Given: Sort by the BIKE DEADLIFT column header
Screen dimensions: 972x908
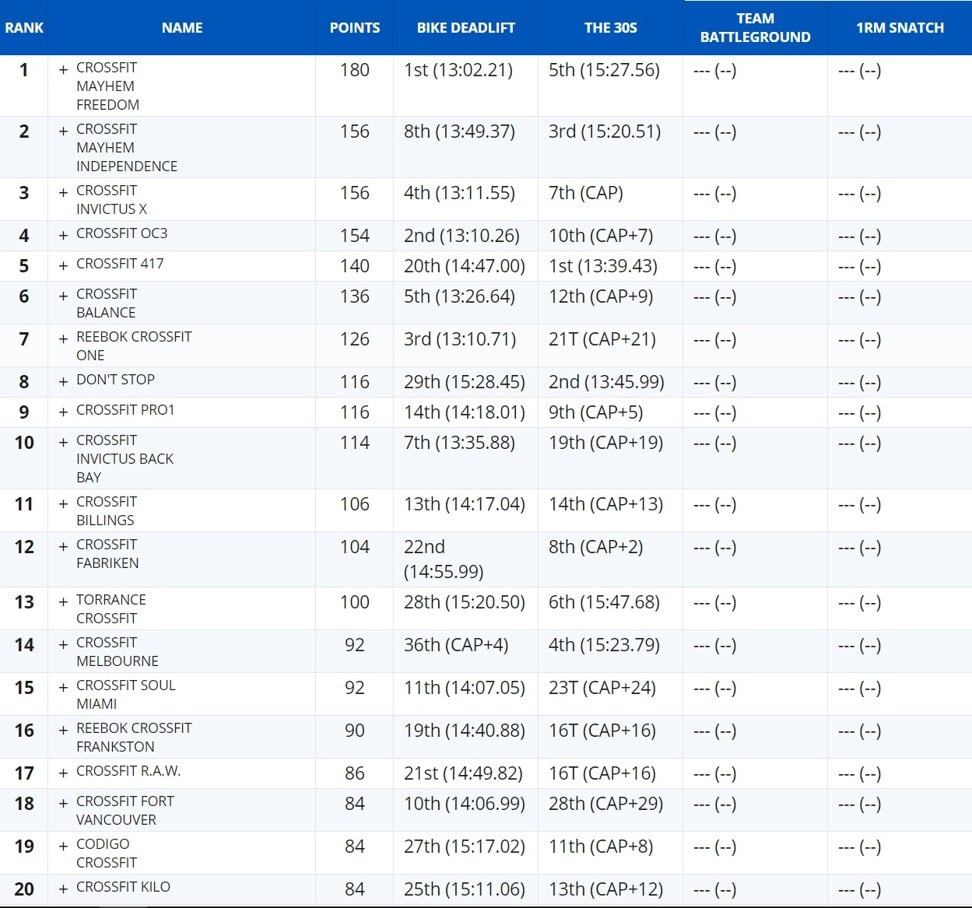Looking at the screenshot, I should (x=466, y=28).
